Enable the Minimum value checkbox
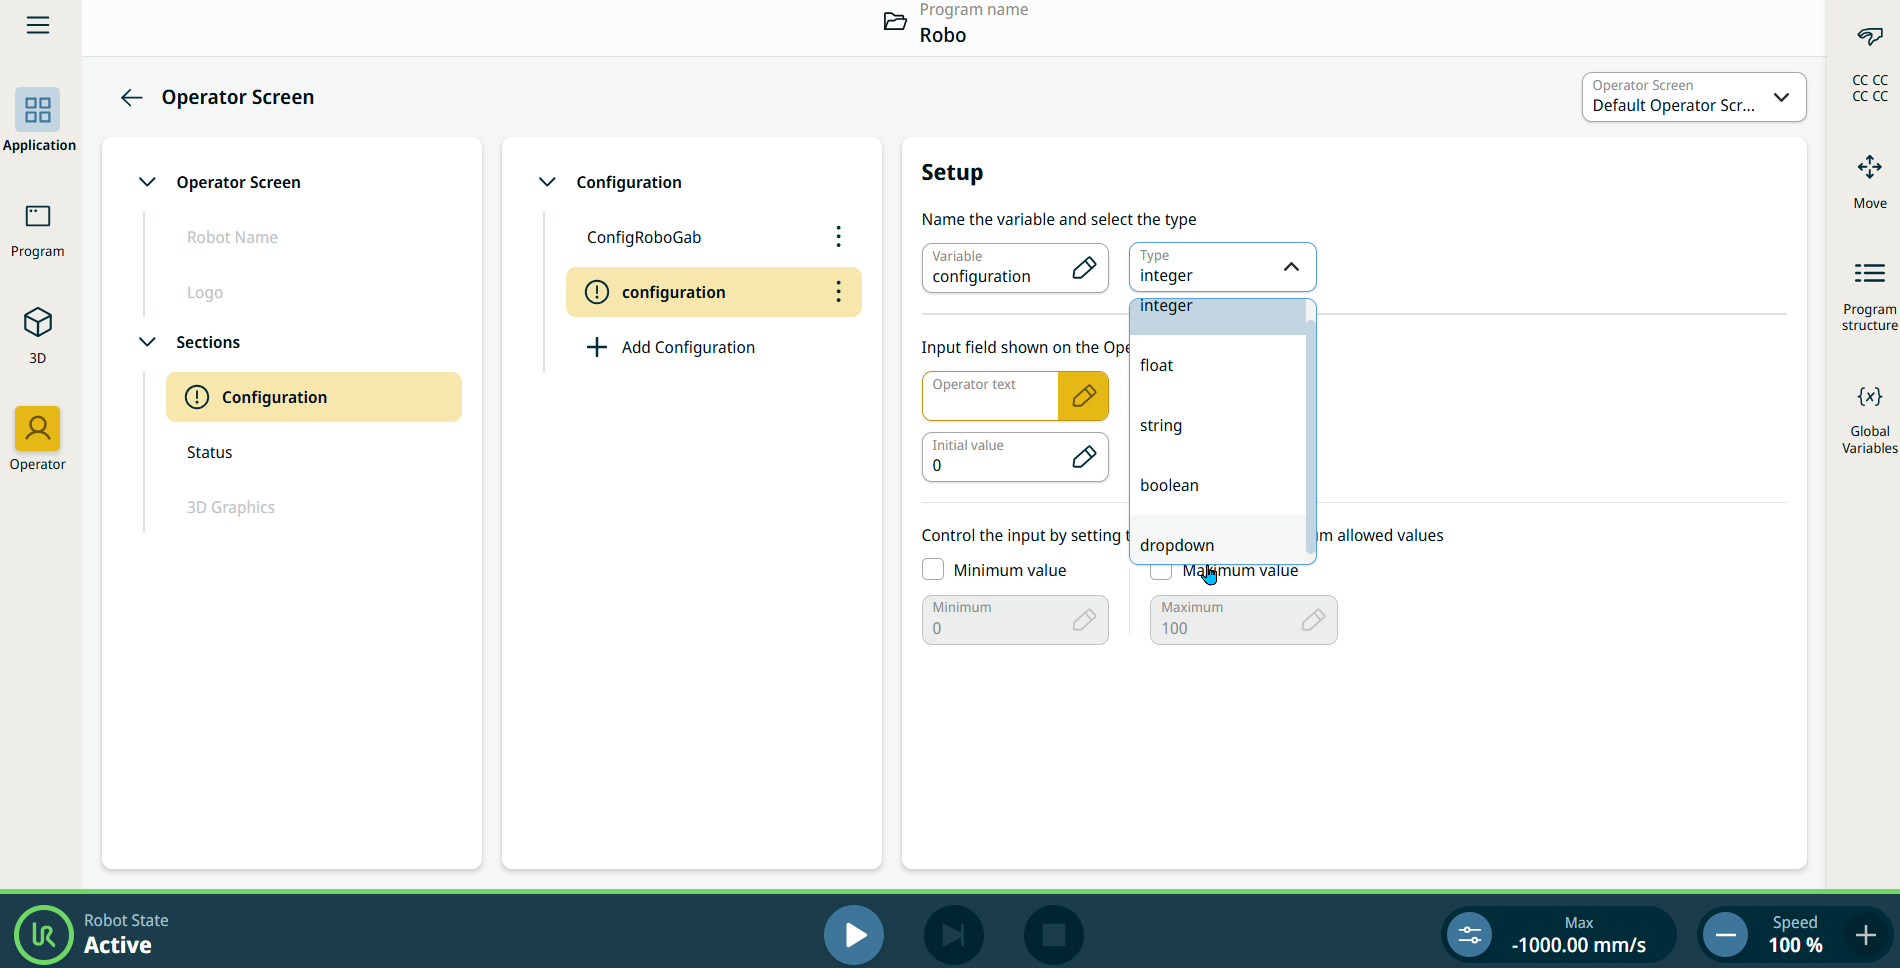 pos(933,570)
